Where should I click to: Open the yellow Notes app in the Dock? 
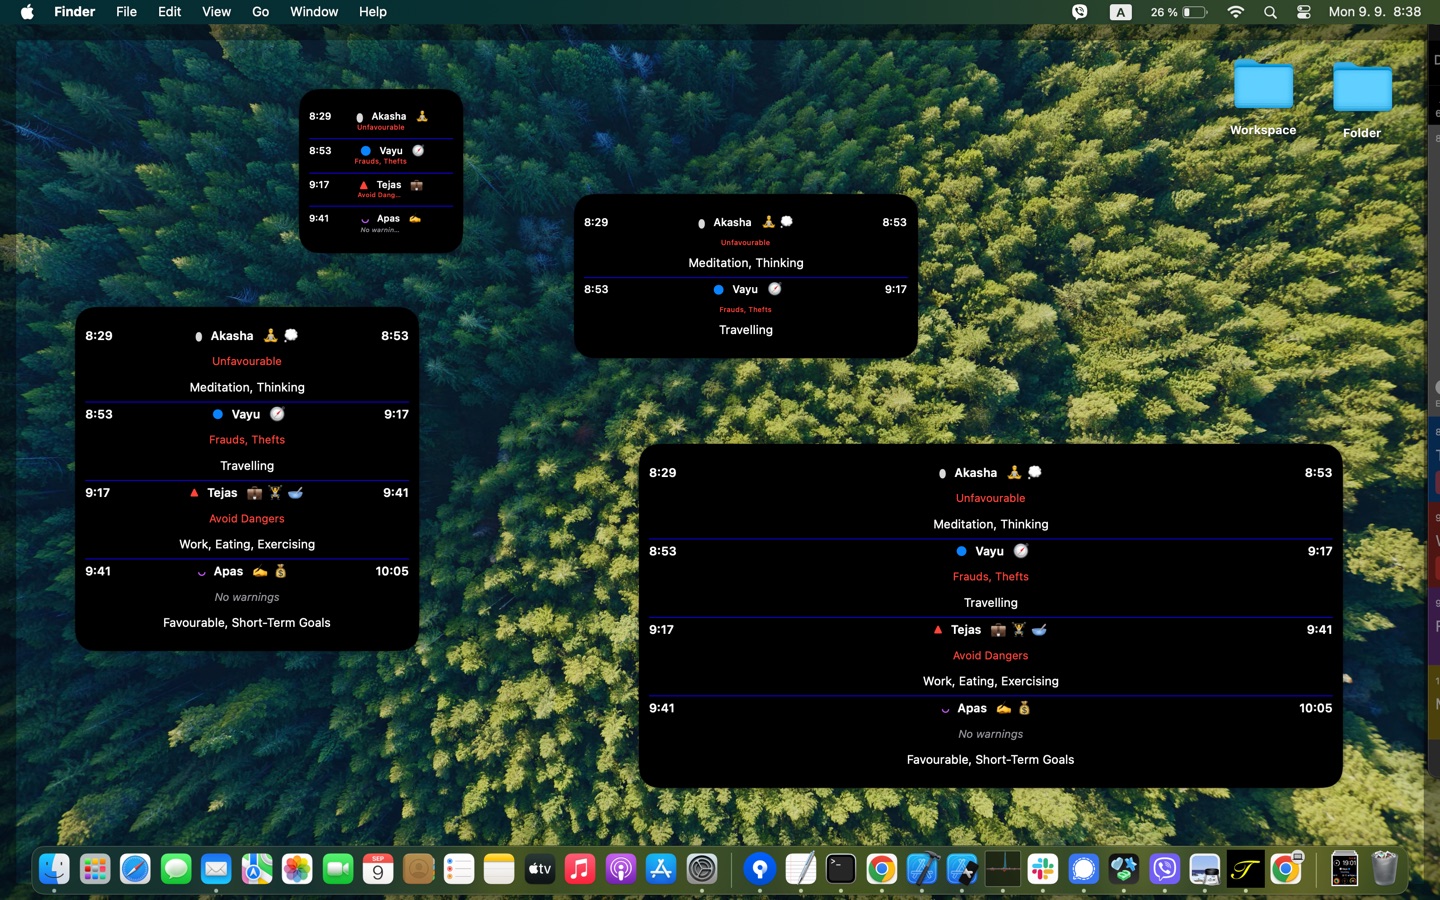pos(499,869)
